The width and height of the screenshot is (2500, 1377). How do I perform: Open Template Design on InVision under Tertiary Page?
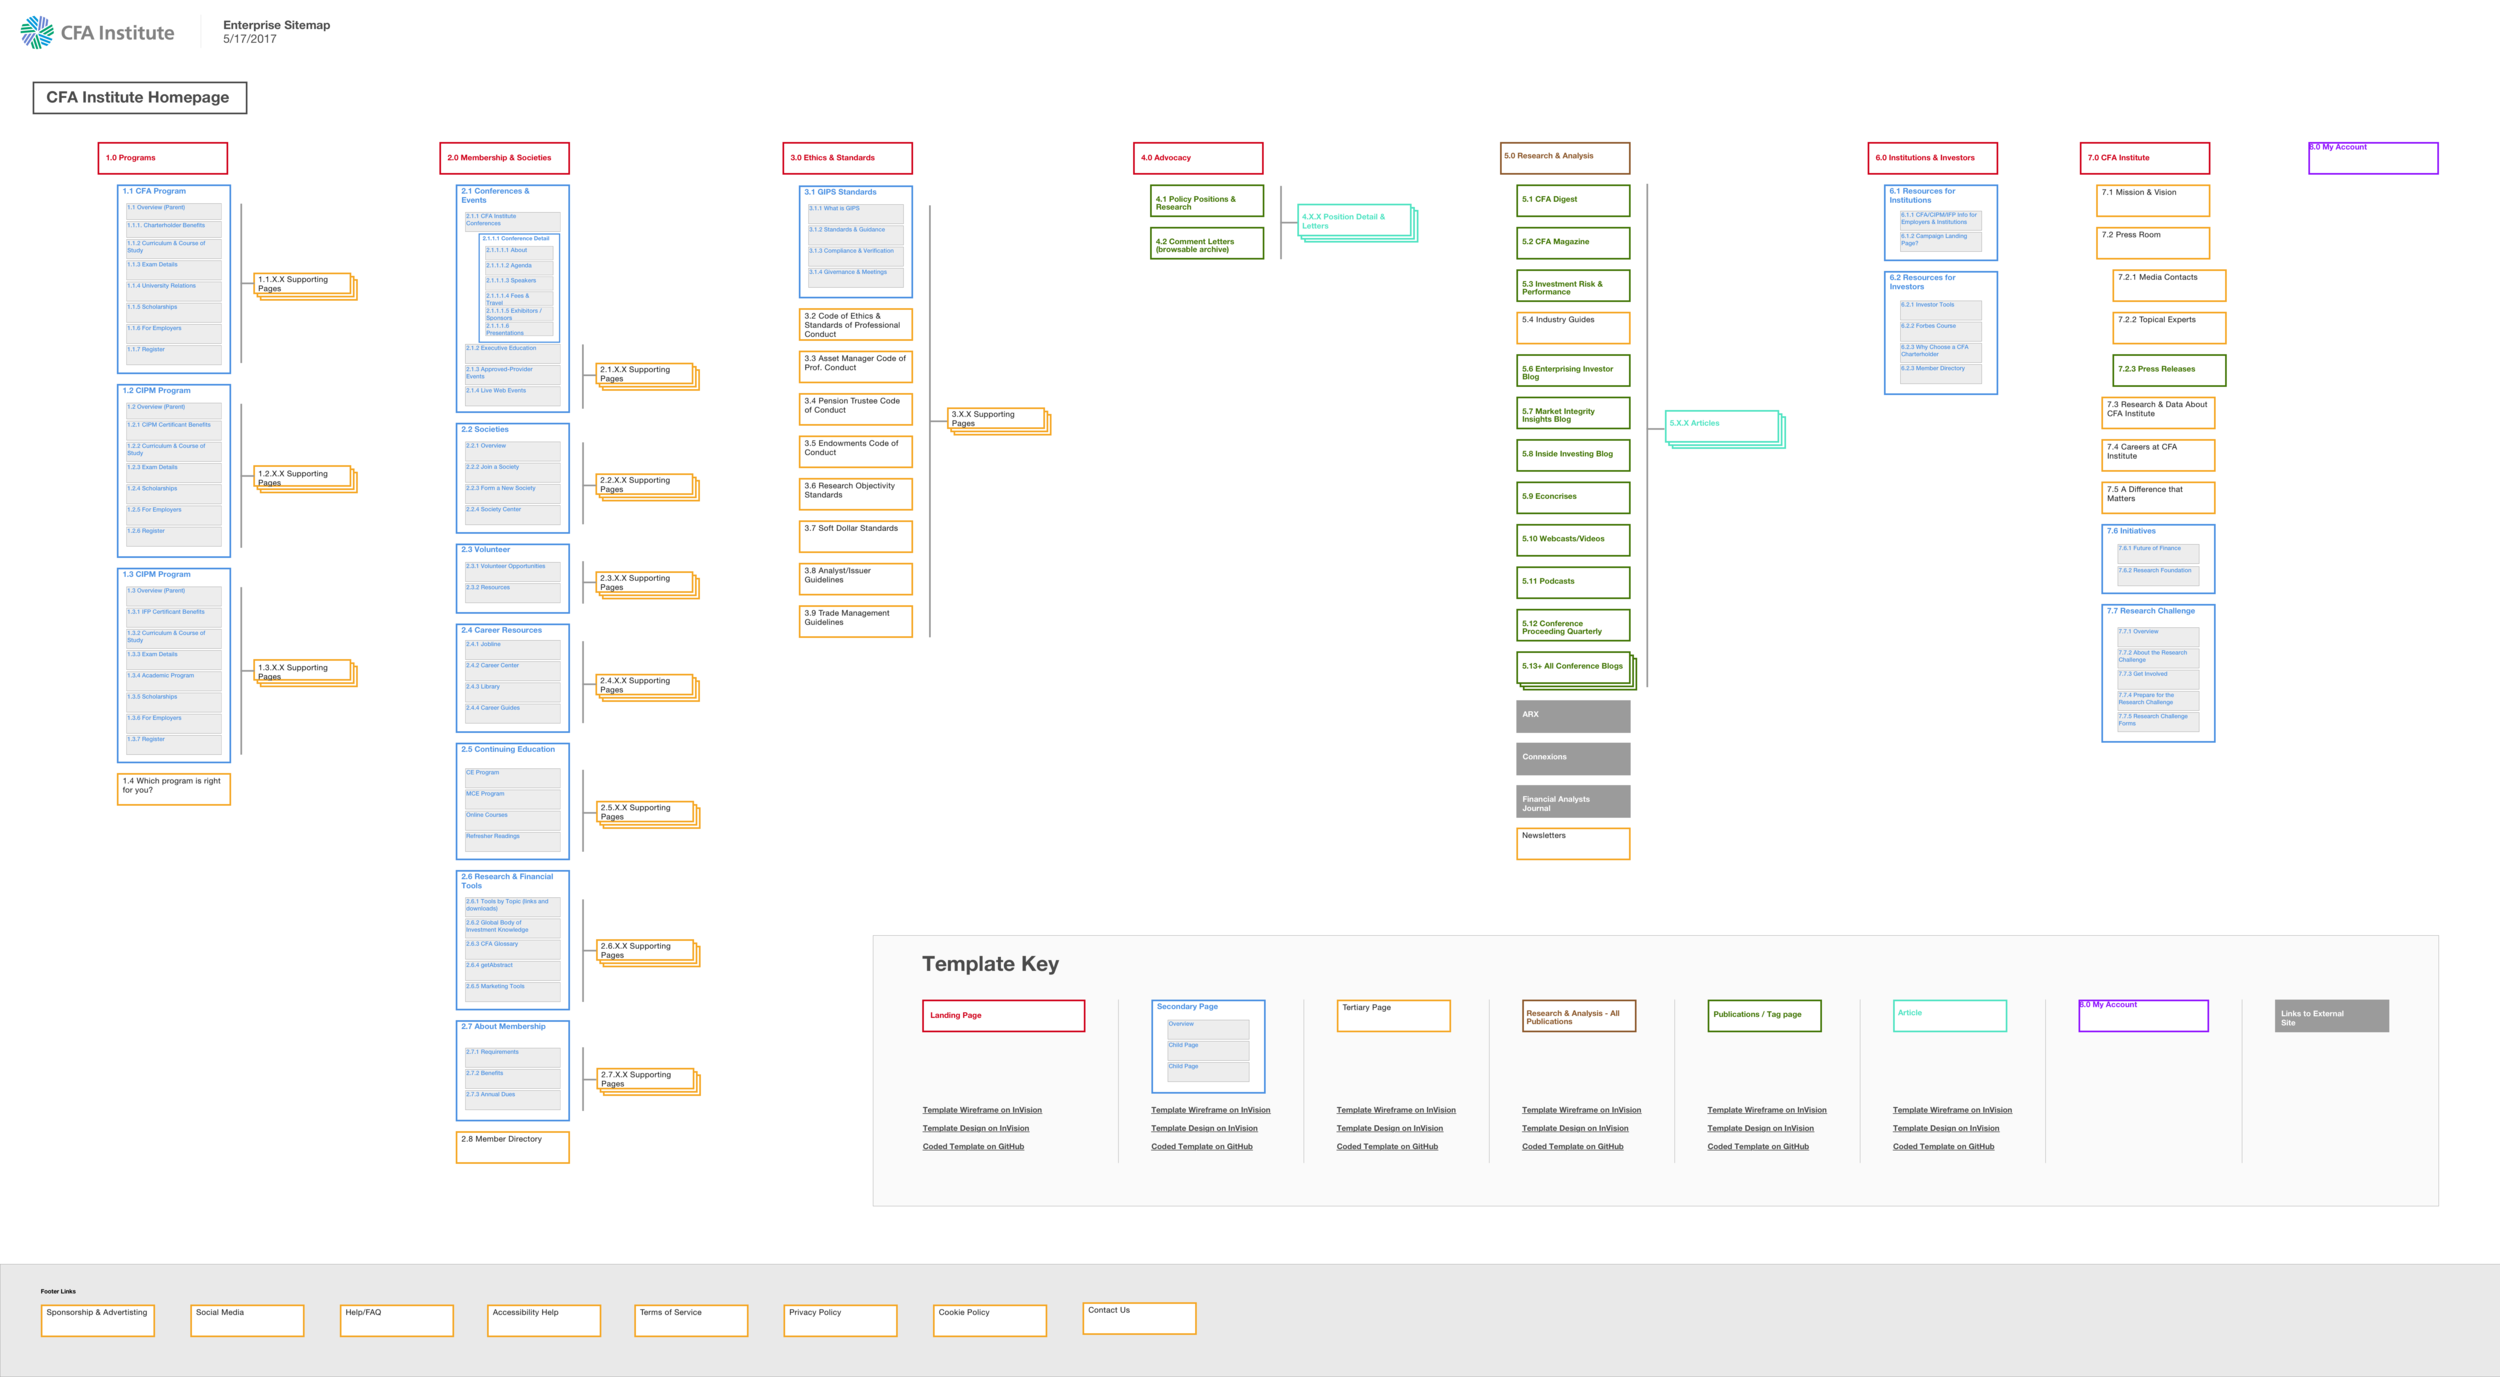pyautogui.click(x=1389, y=1129)
